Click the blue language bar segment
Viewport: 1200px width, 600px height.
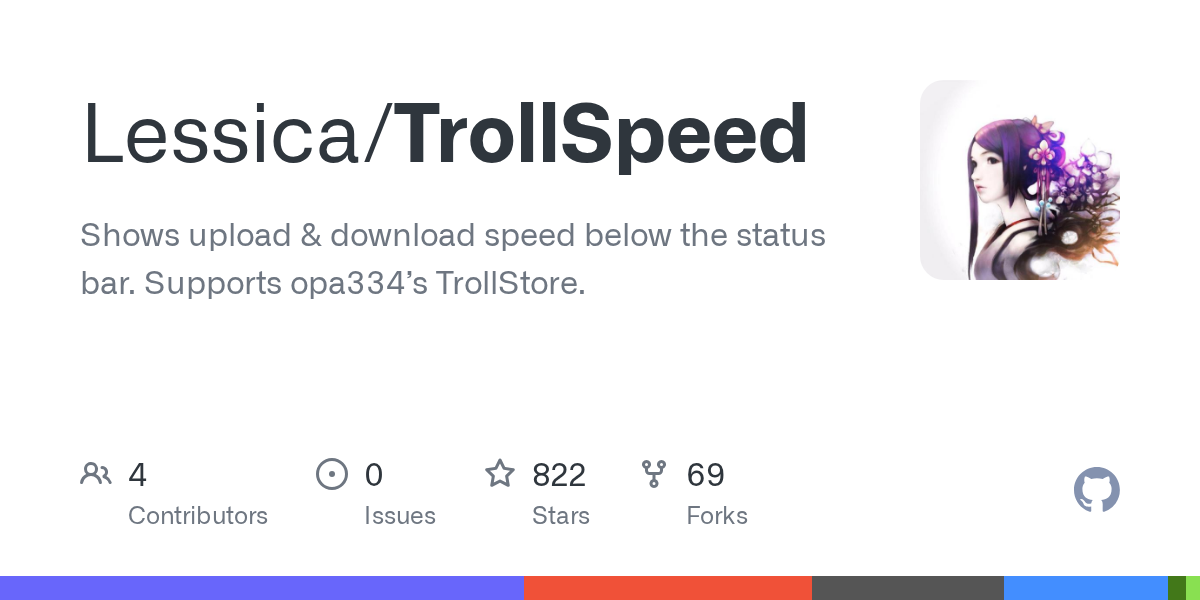(1086, 588)
